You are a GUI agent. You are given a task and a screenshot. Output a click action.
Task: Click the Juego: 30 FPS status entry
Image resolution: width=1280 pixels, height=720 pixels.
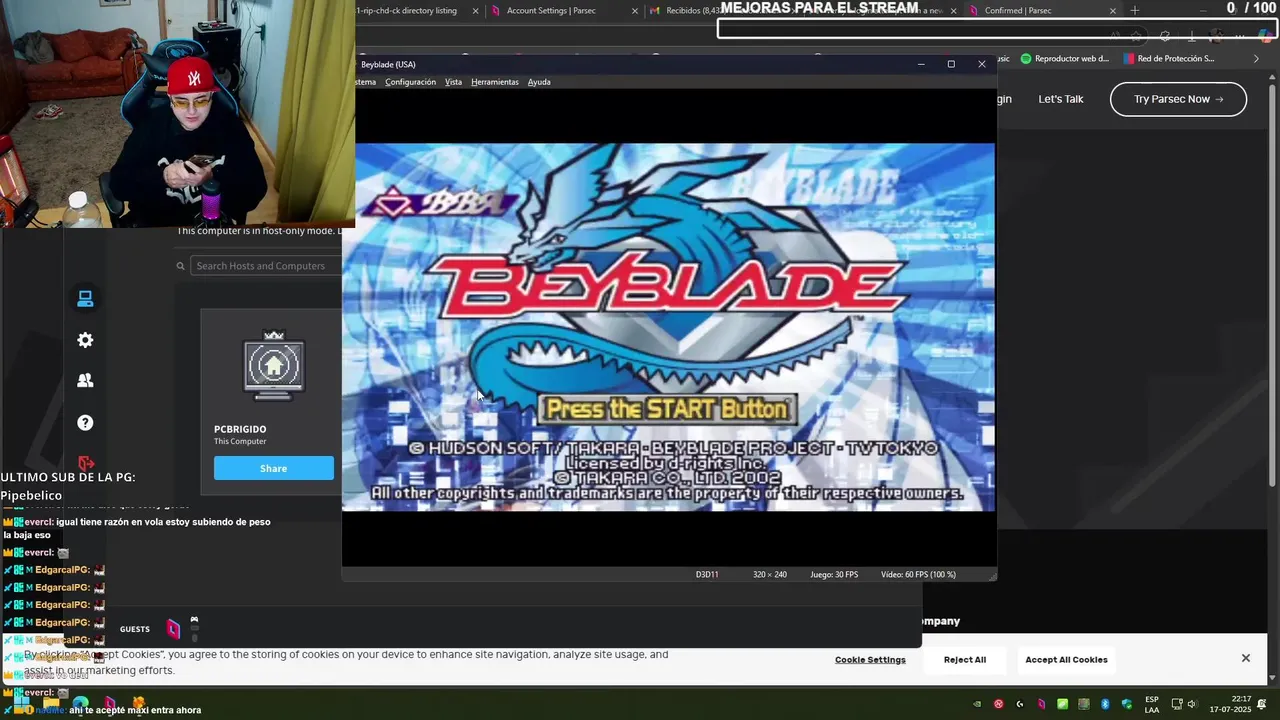tap(834, 575)
